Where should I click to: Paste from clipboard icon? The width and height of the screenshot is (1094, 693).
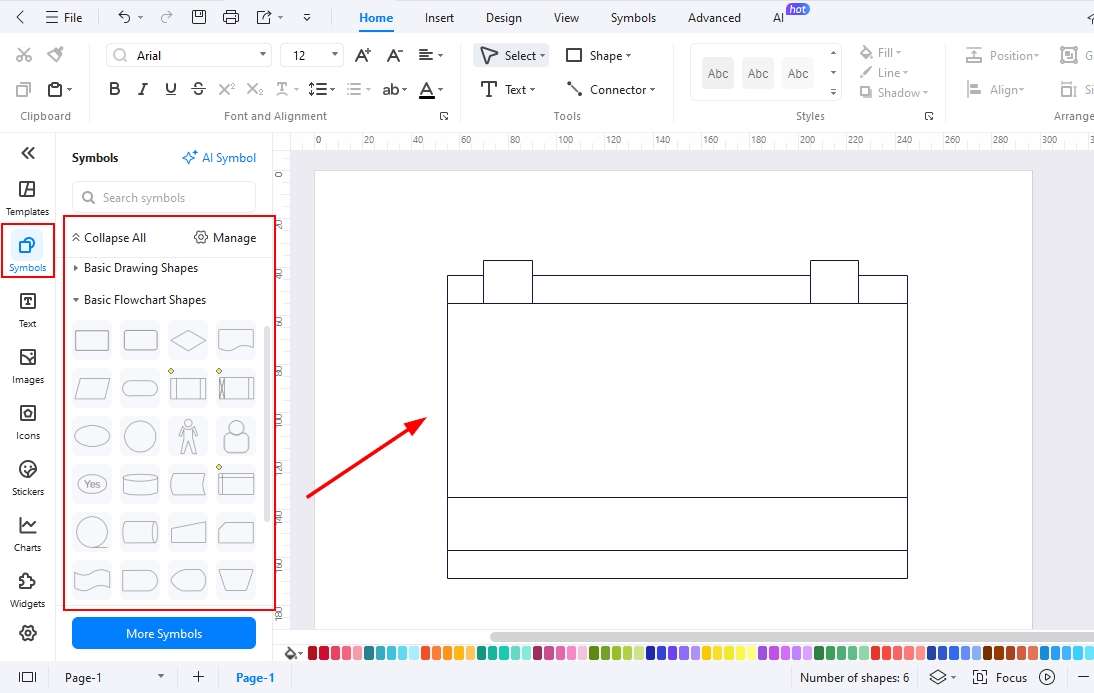pyautogui.click(x=55, y=89)
